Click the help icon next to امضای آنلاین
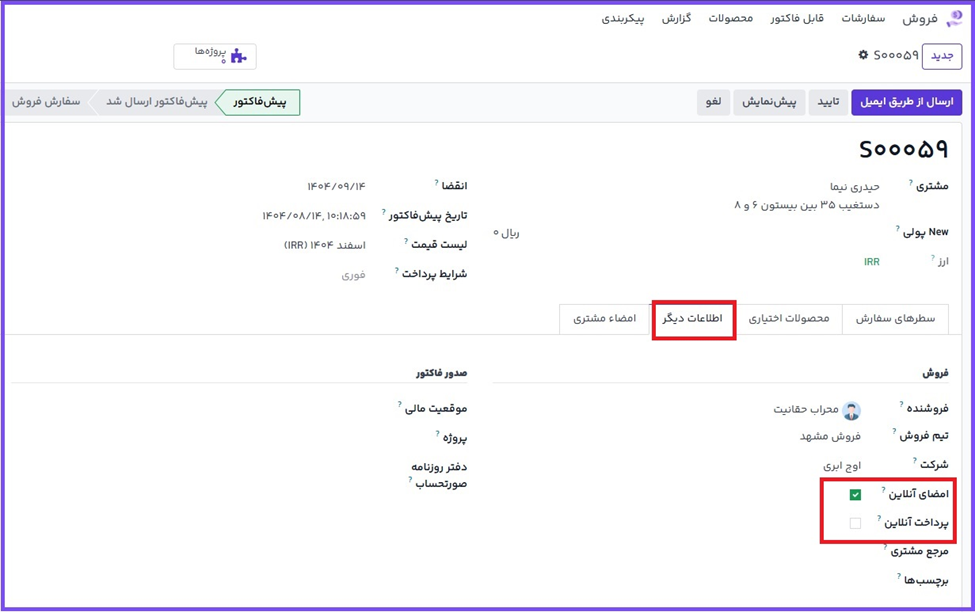 point(883,490)
